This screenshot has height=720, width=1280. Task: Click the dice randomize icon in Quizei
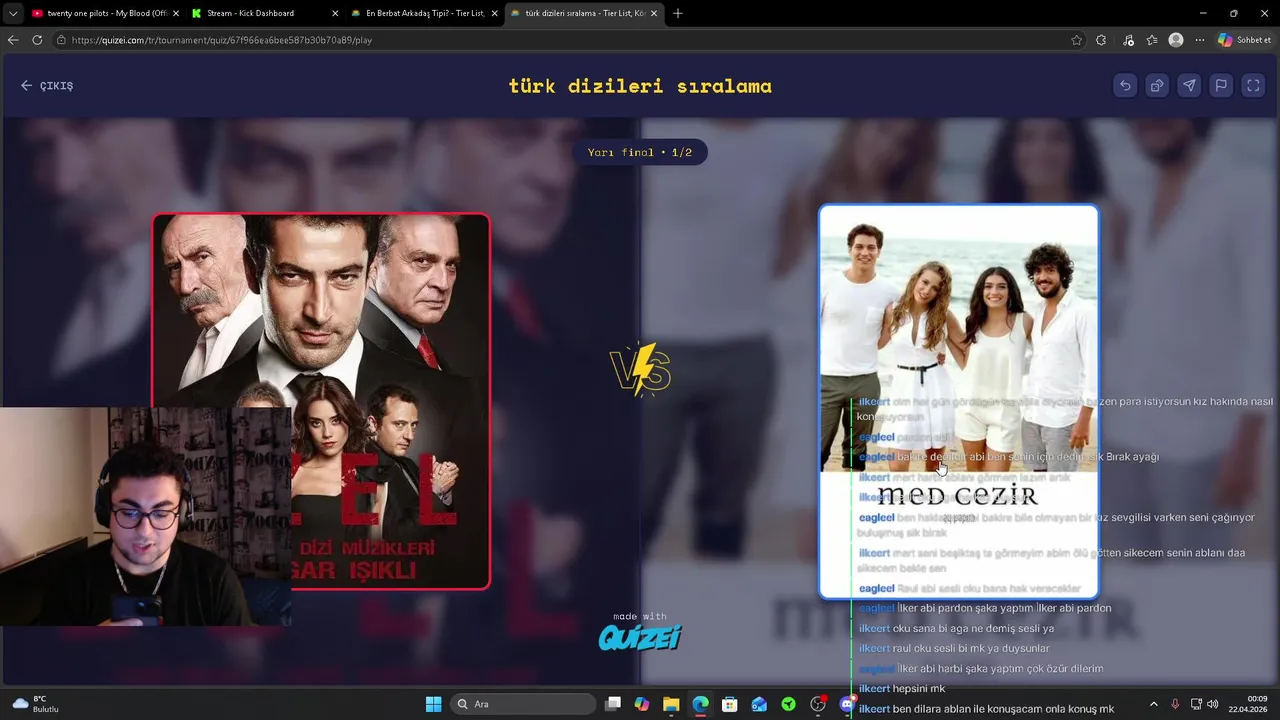(x=1157, y=86)
